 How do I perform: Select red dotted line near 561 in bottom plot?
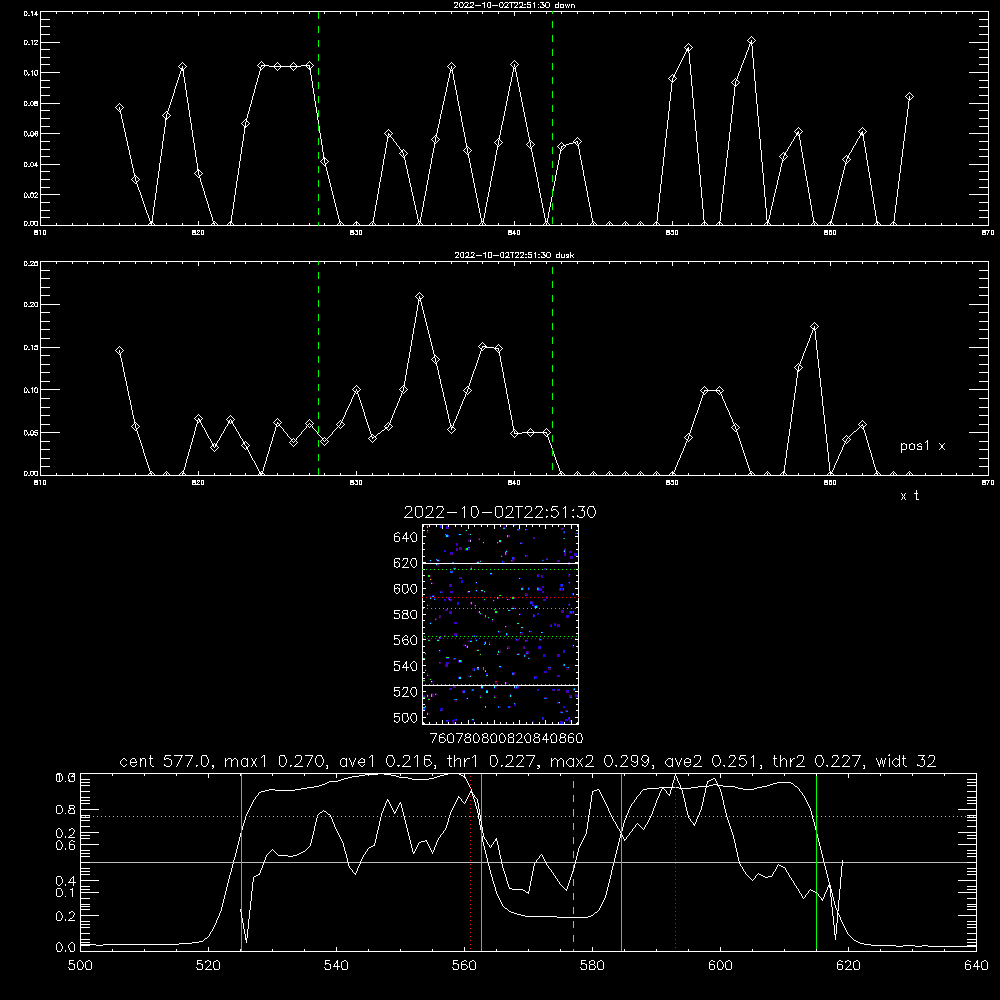pyautogui.click(x=471, y=862)
